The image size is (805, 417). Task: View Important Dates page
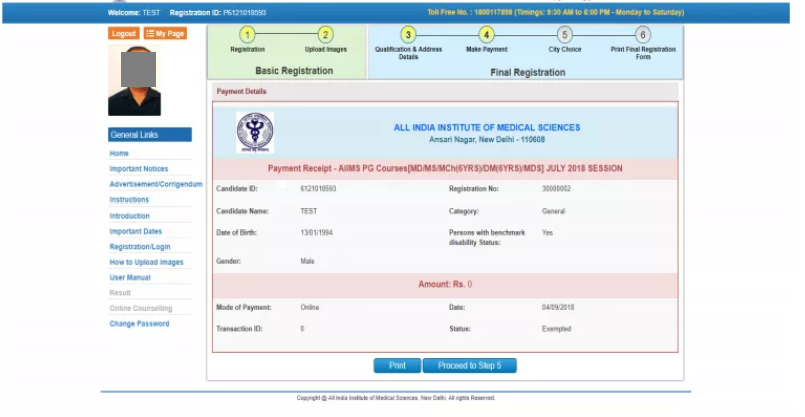(x=135, y=231)
